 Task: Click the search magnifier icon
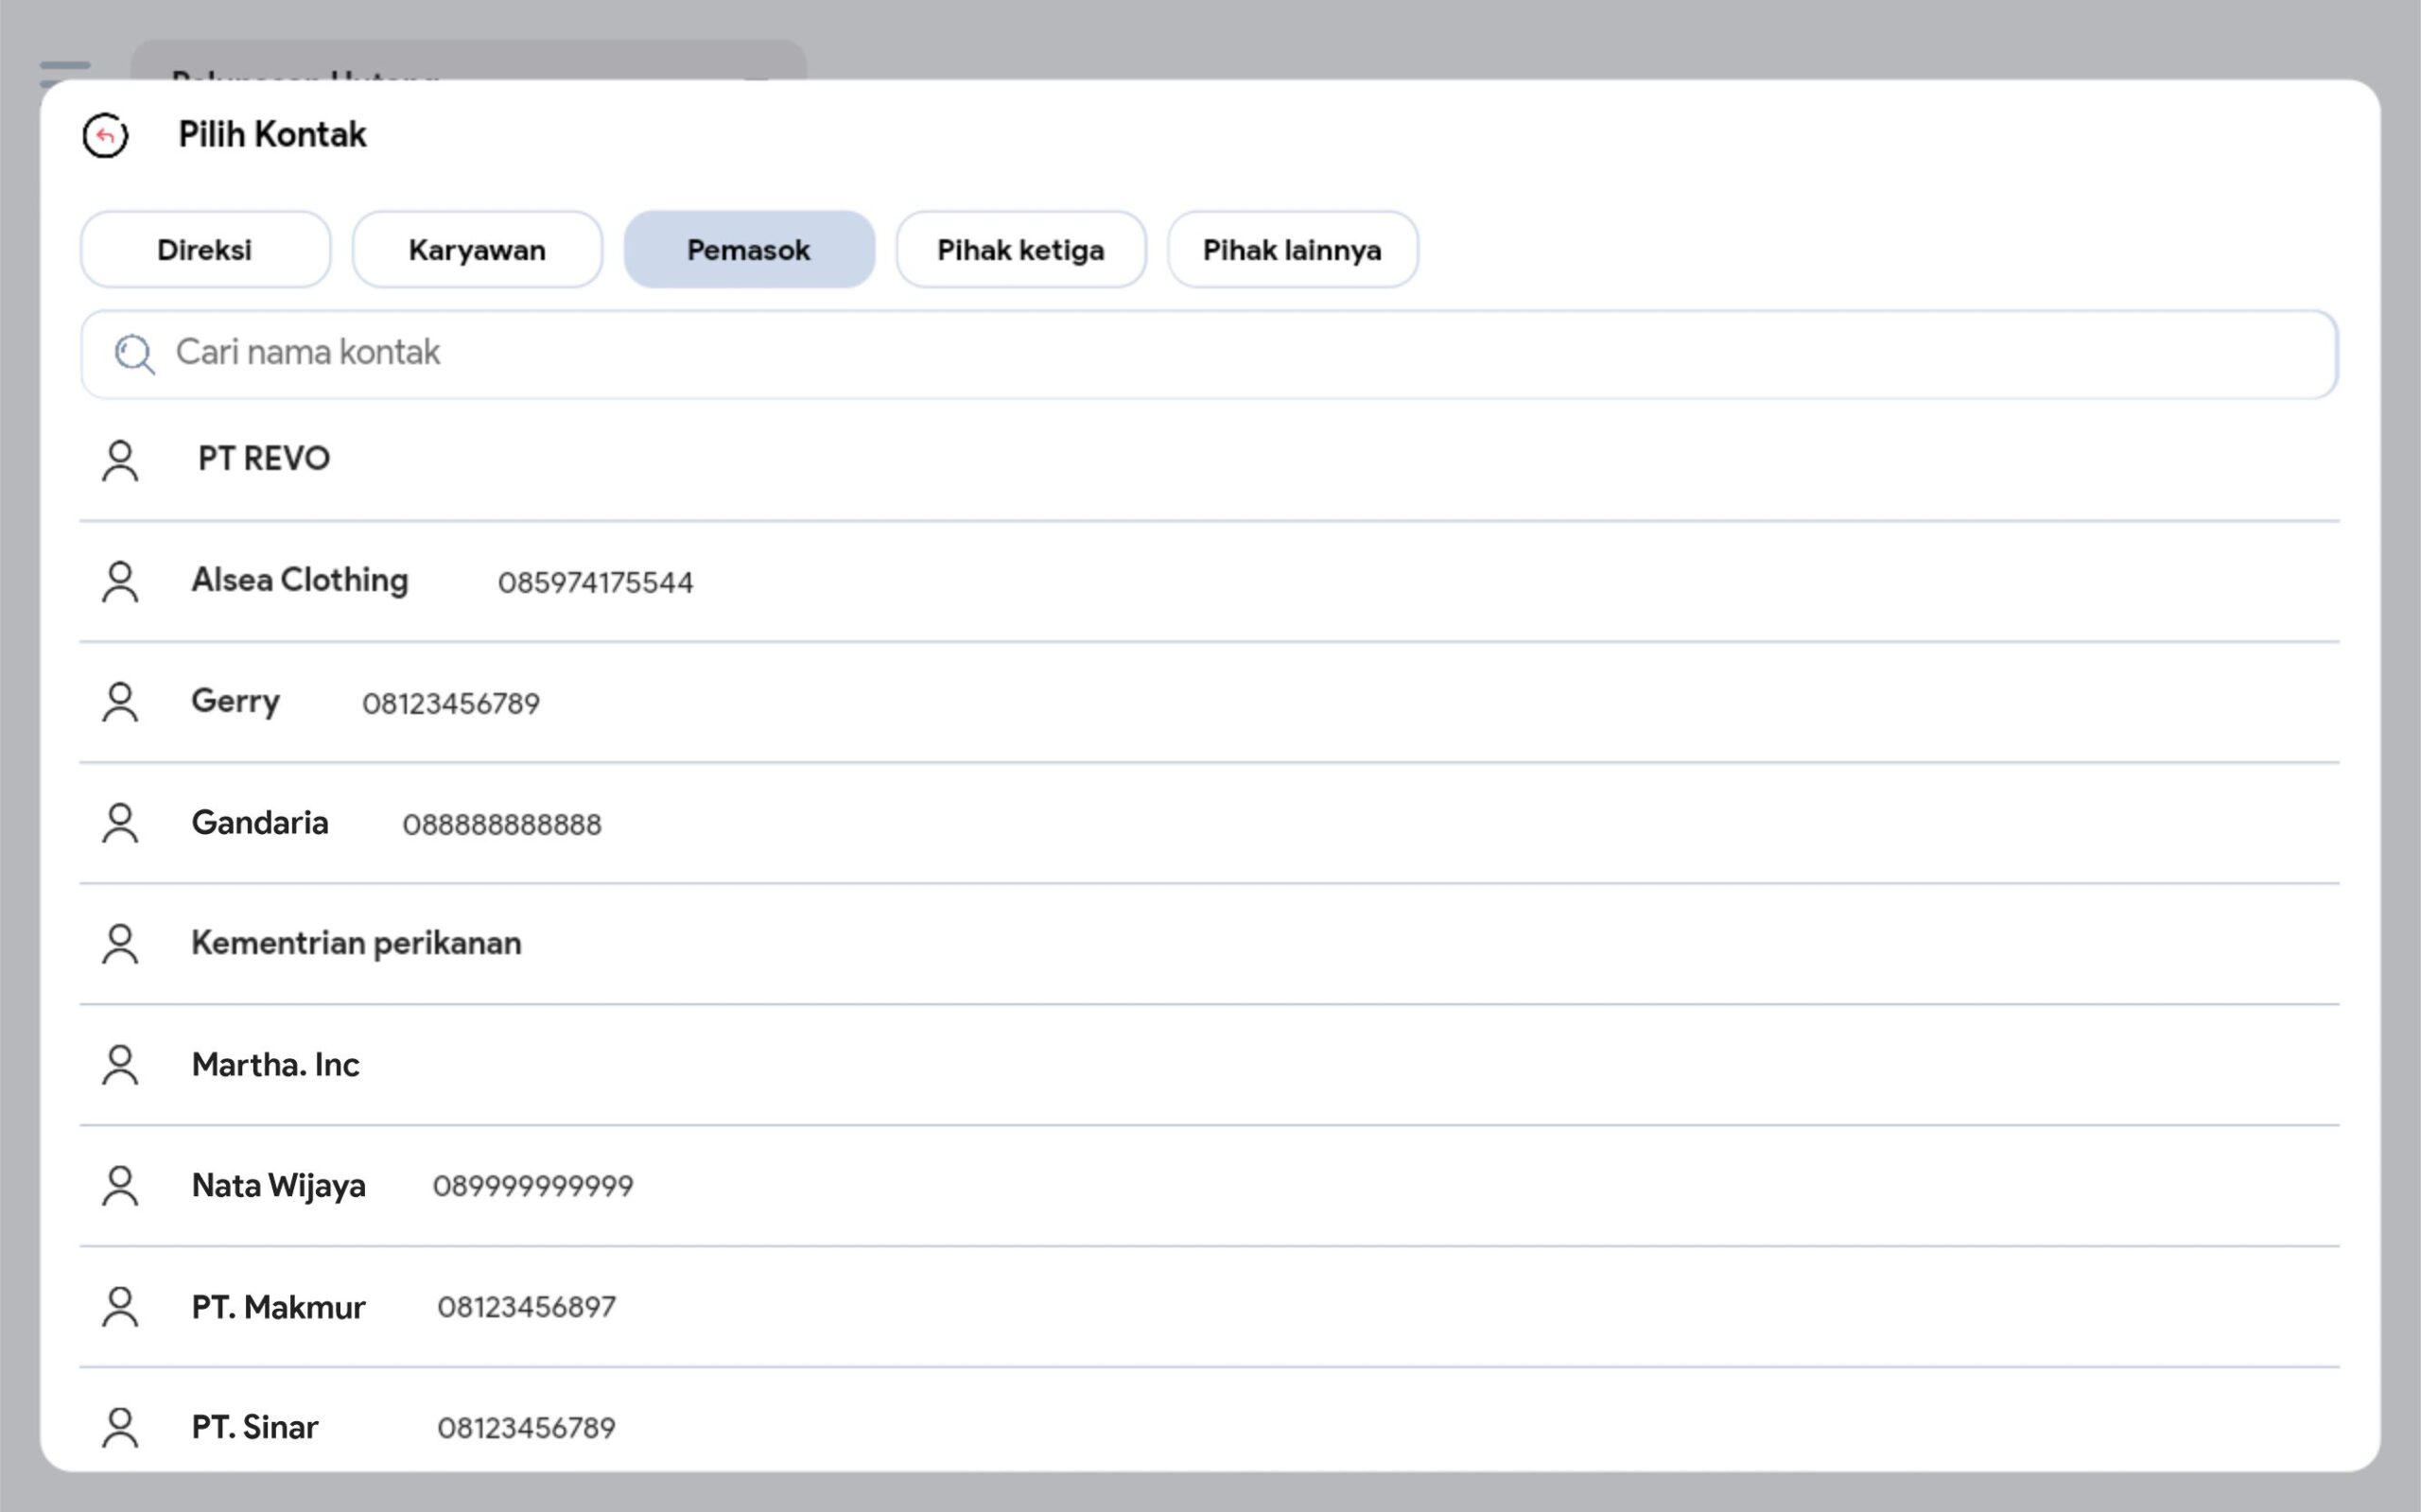click(x=134, y=354)
